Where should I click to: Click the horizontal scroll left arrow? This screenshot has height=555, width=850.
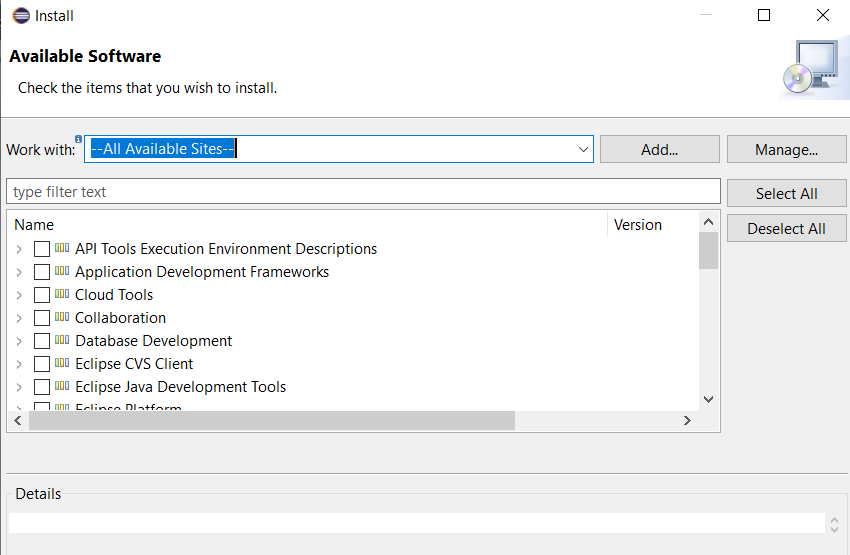[18, 421]
